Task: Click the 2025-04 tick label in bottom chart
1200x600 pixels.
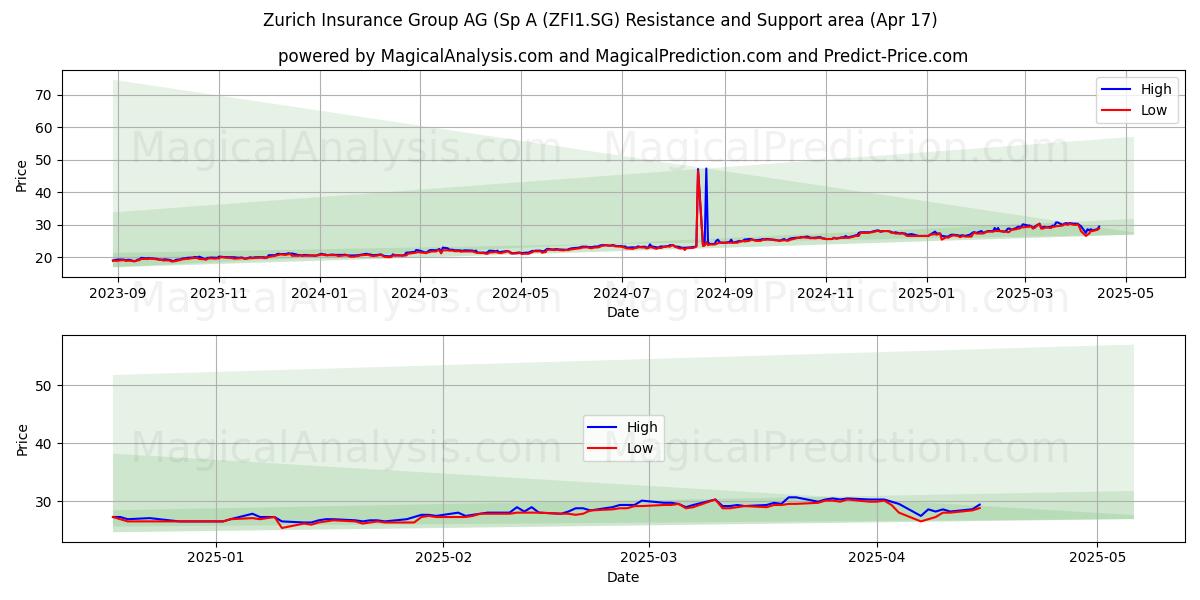Action: tap(877, 558)
